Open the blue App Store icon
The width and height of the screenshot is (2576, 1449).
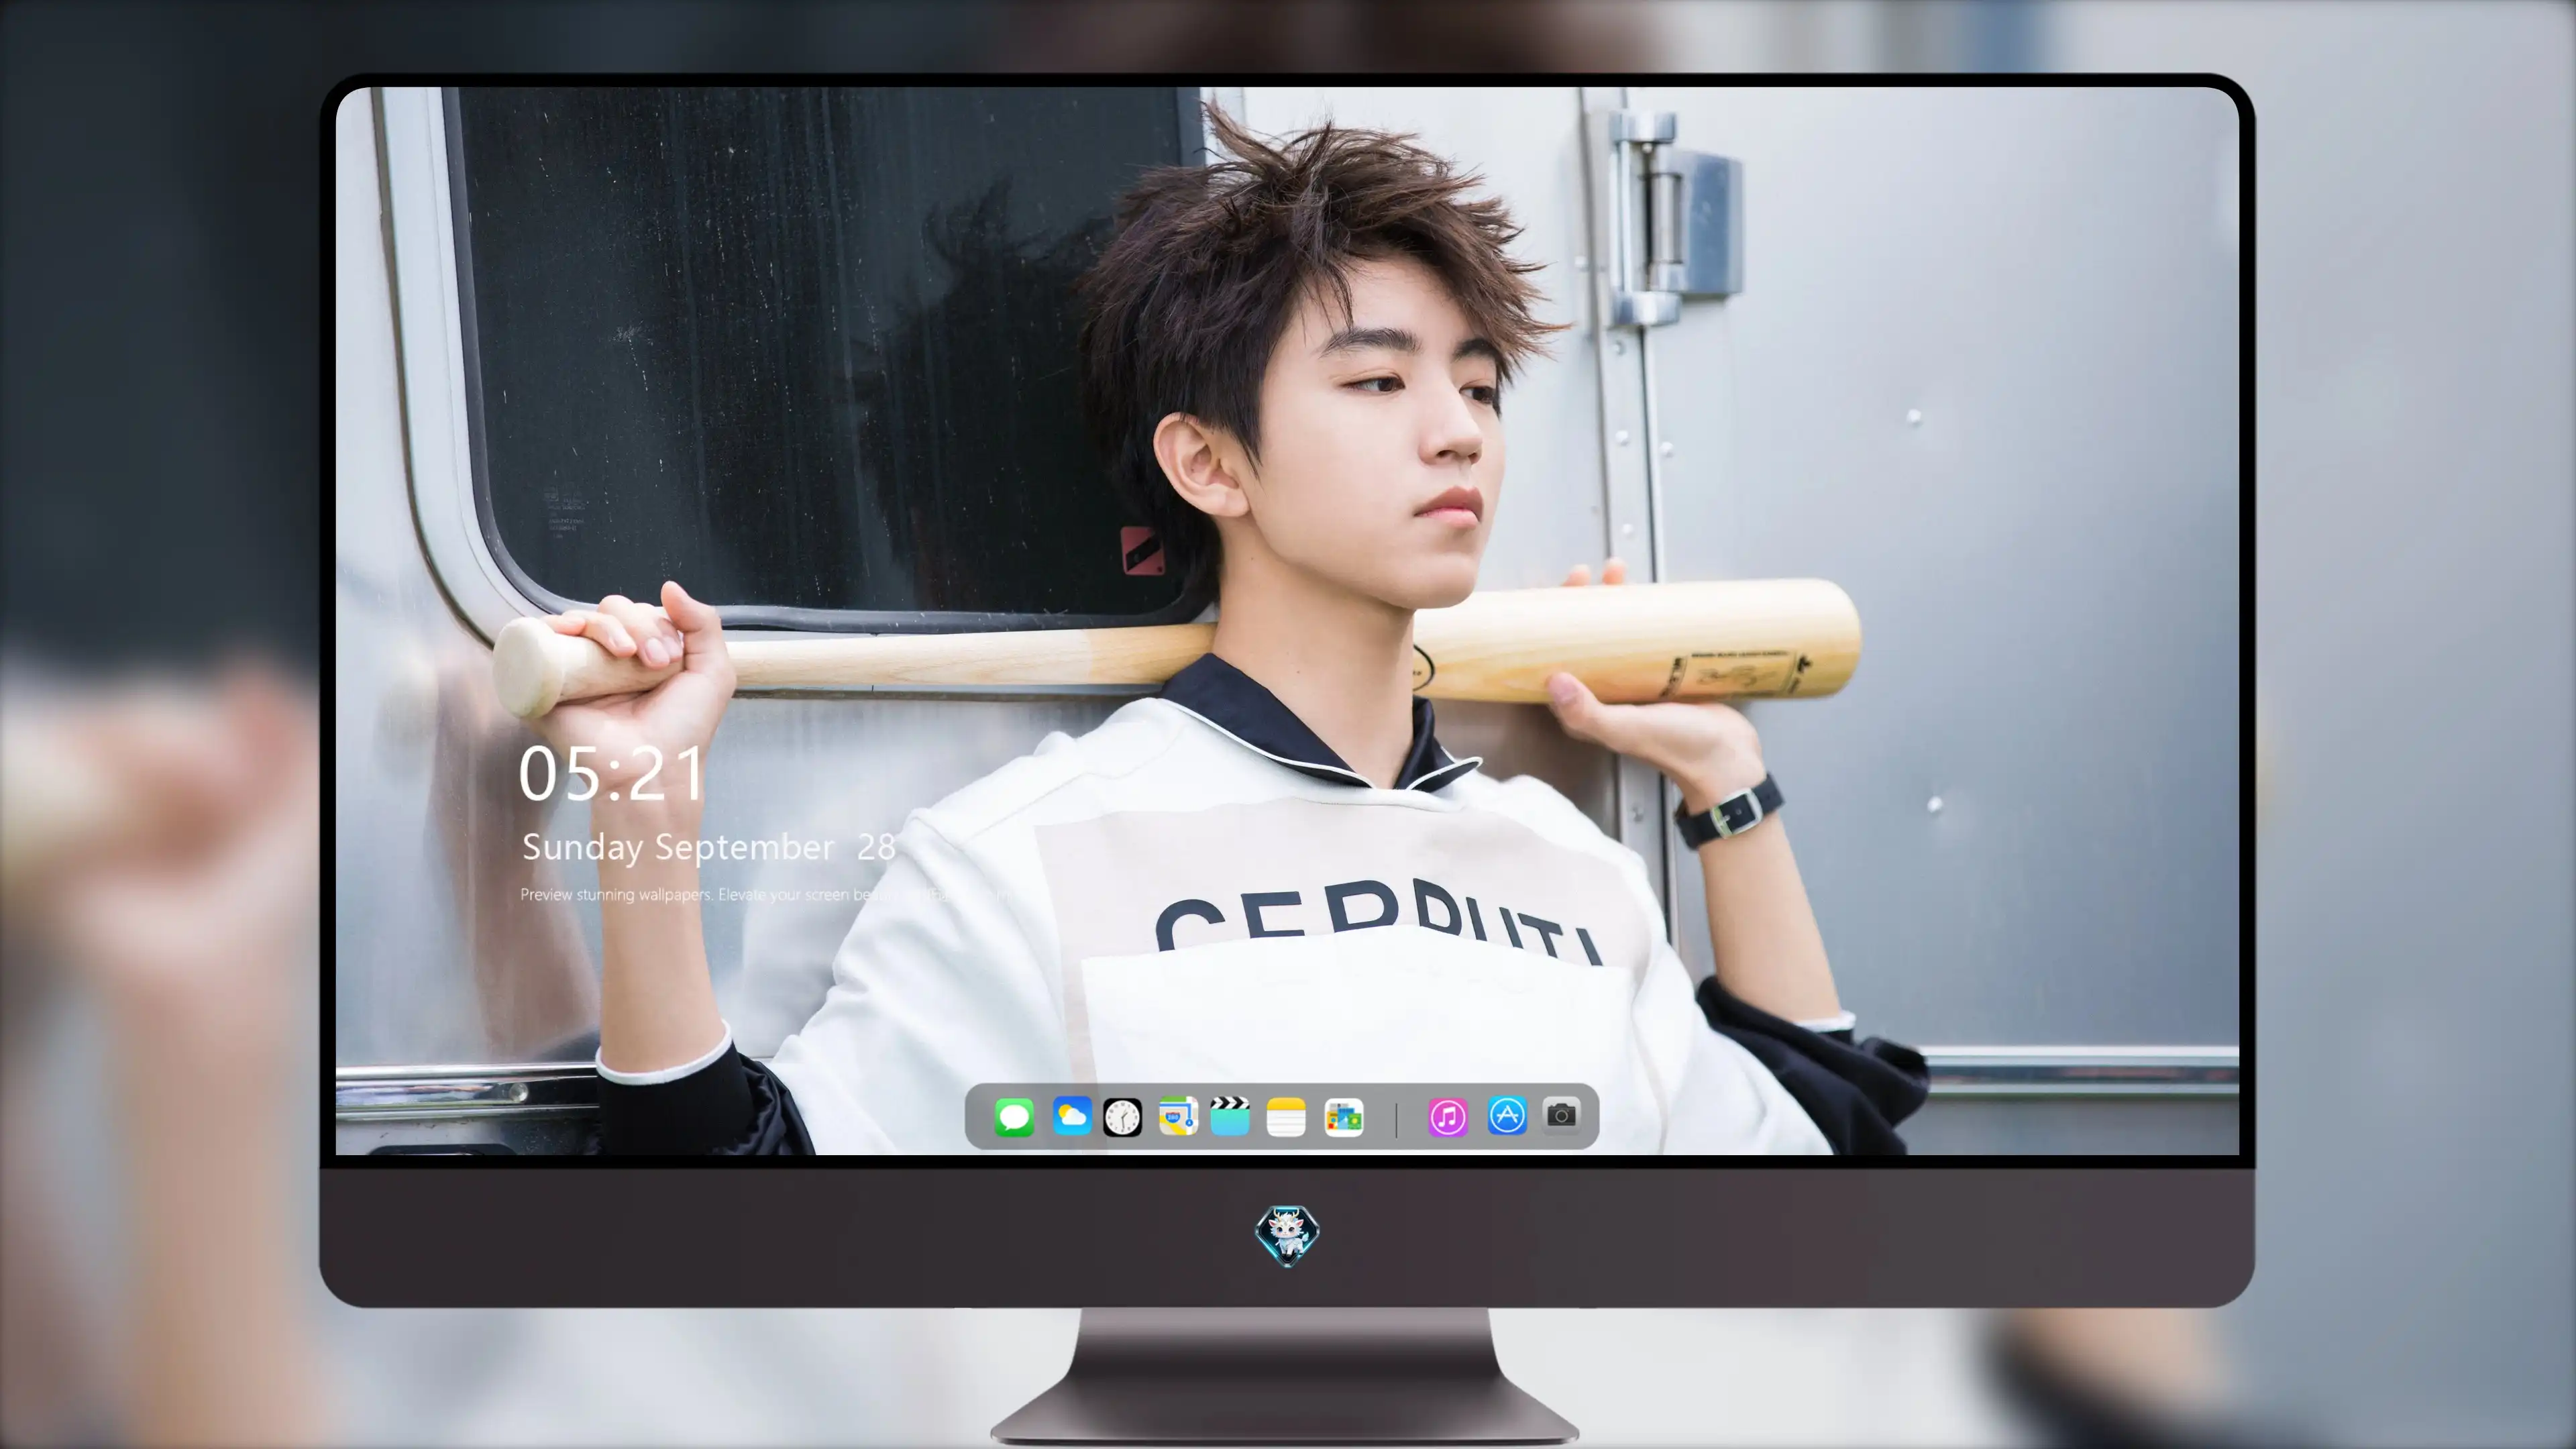click(1507, 1115)
